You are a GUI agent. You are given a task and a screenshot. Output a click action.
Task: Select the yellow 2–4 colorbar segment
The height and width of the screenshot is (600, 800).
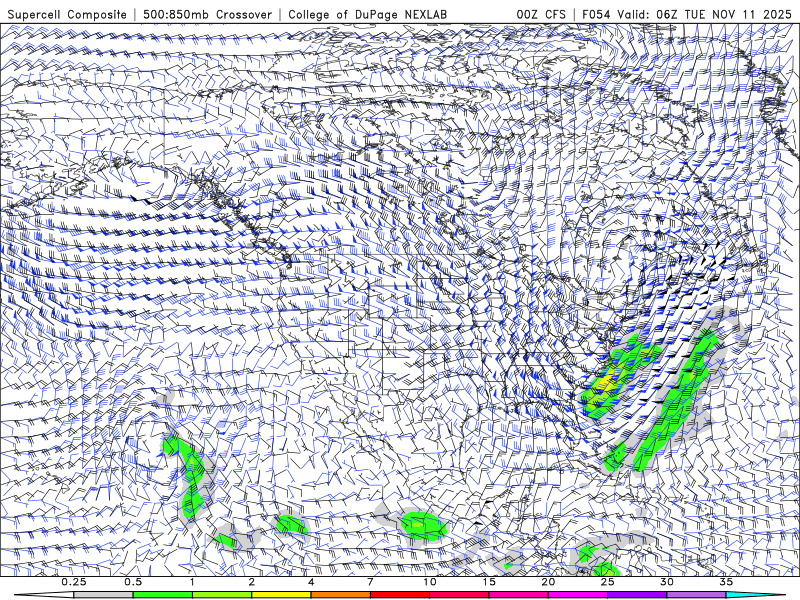coord(281,595)
